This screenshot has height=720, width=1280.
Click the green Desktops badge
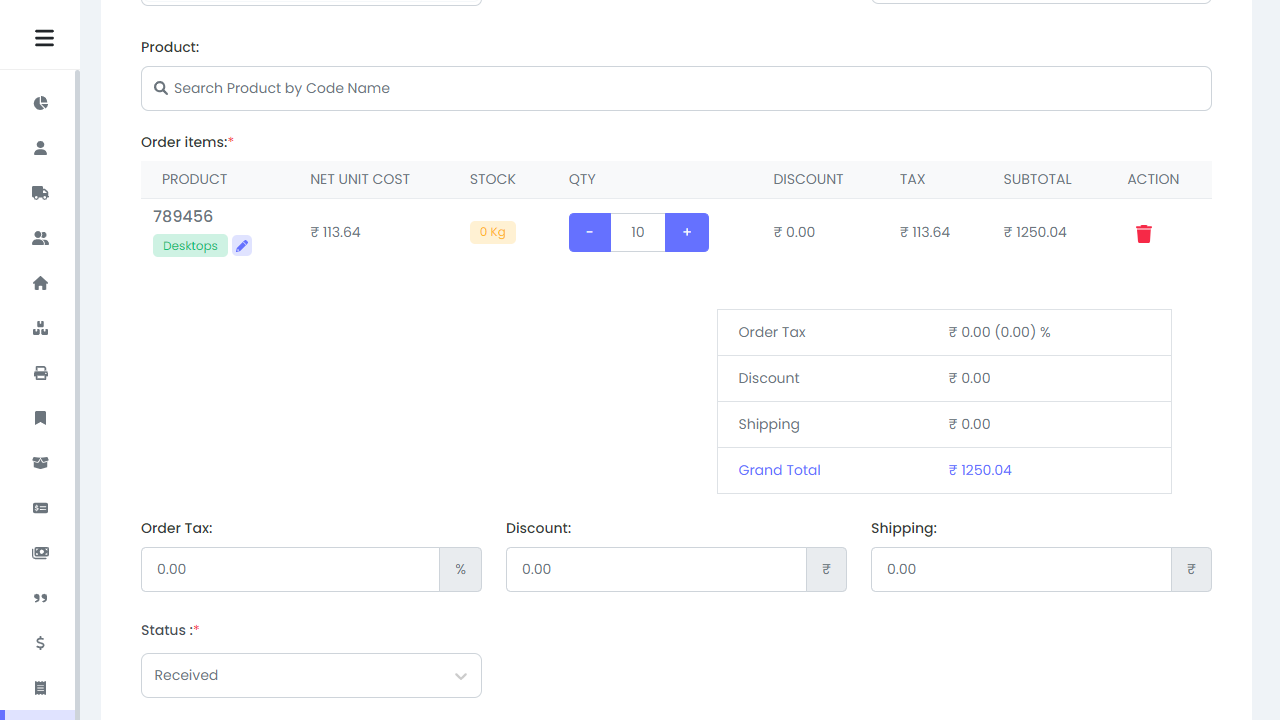(x=190, y=245)
